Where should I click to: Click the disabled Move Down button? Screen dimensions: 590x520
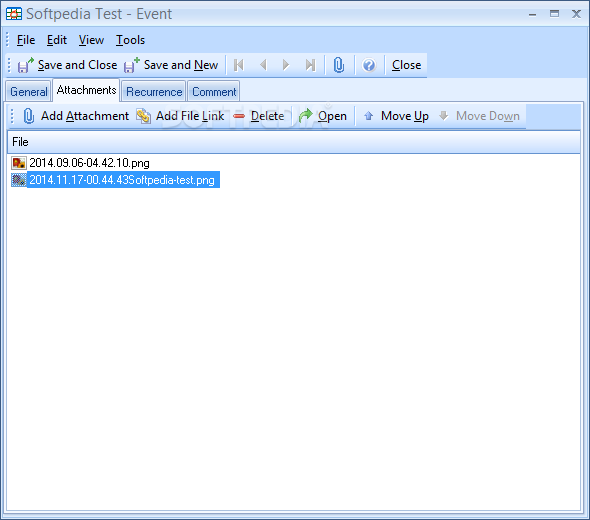coord(479,116)
